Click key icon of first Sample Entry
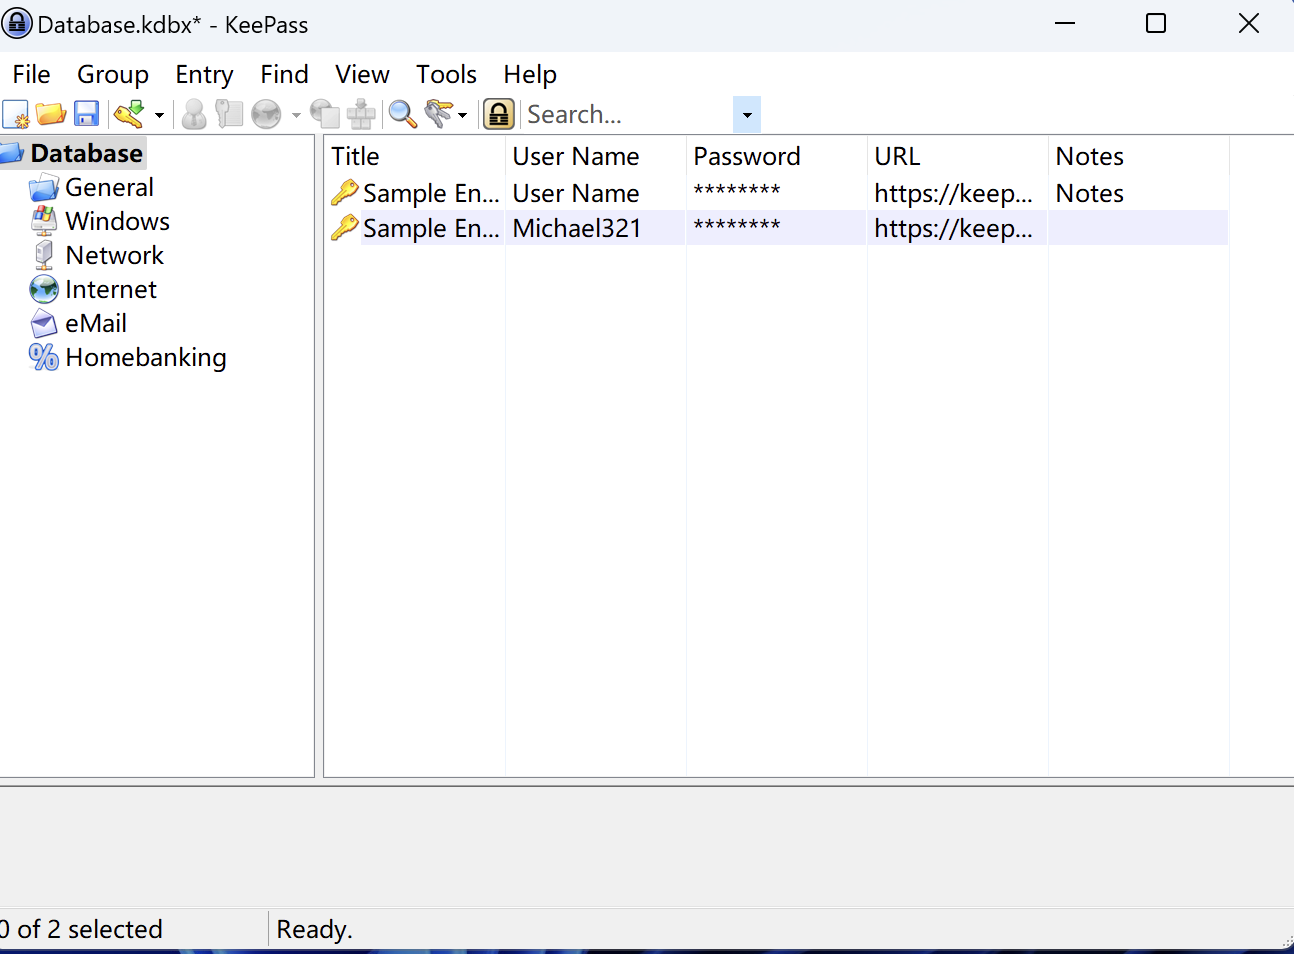 point(344,192)
